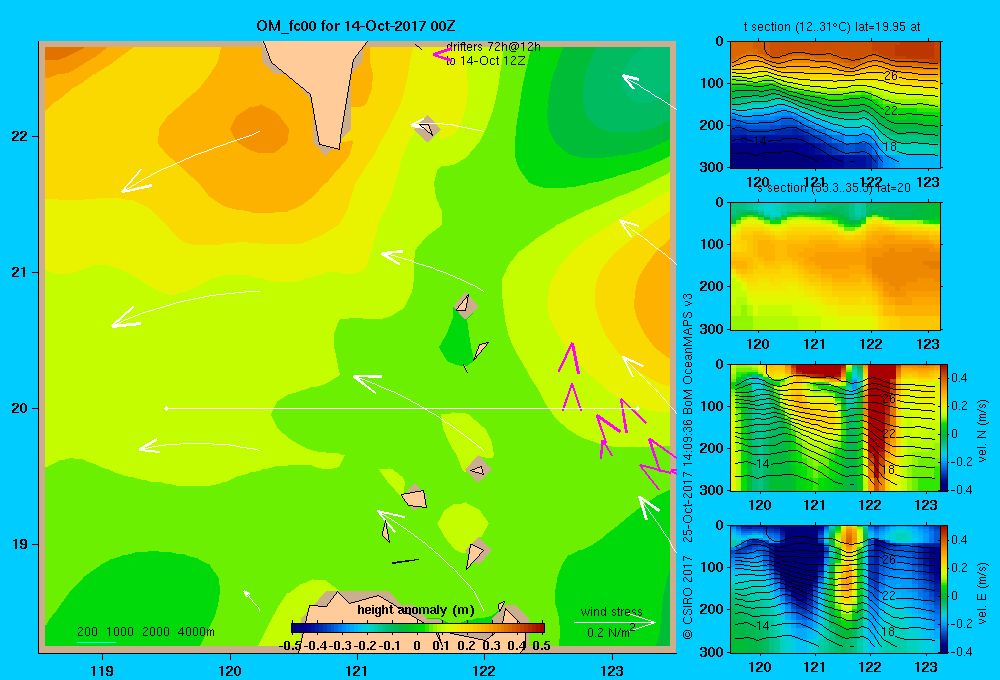Click the white section line at latitude 20
Screen dimensions: 1000x680
[402, 408]
